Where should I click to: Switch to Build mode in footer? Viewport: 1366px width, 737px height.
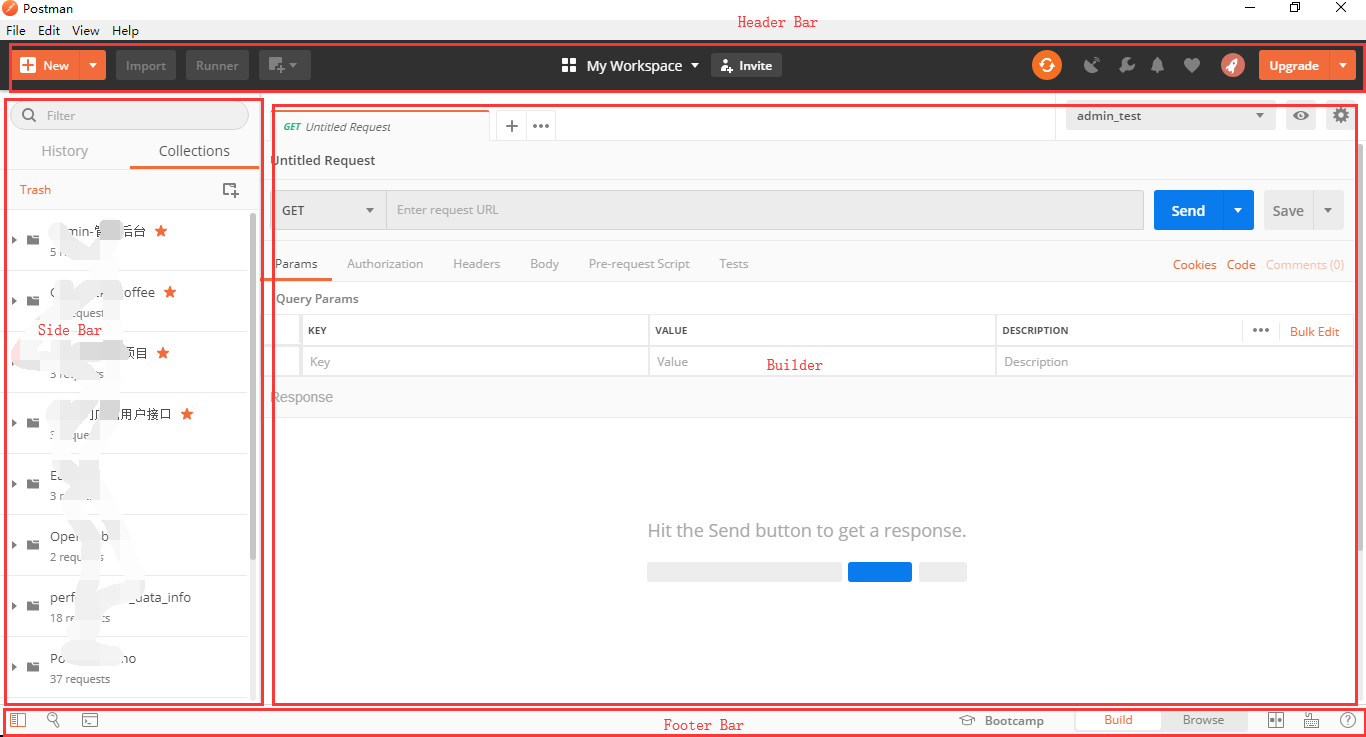click(x=1118, y=720)
